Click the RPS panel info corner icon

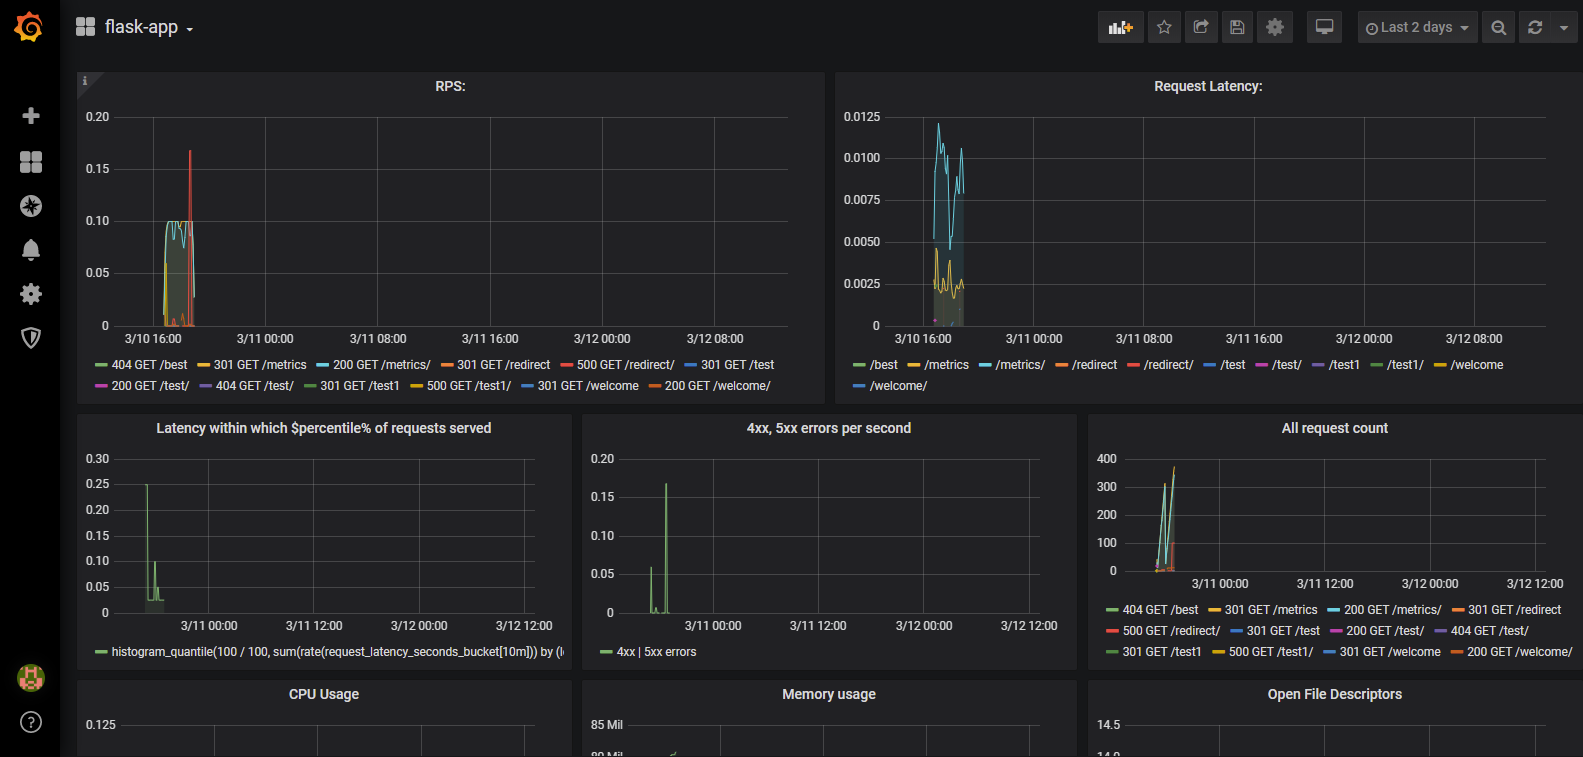[85, 81]
